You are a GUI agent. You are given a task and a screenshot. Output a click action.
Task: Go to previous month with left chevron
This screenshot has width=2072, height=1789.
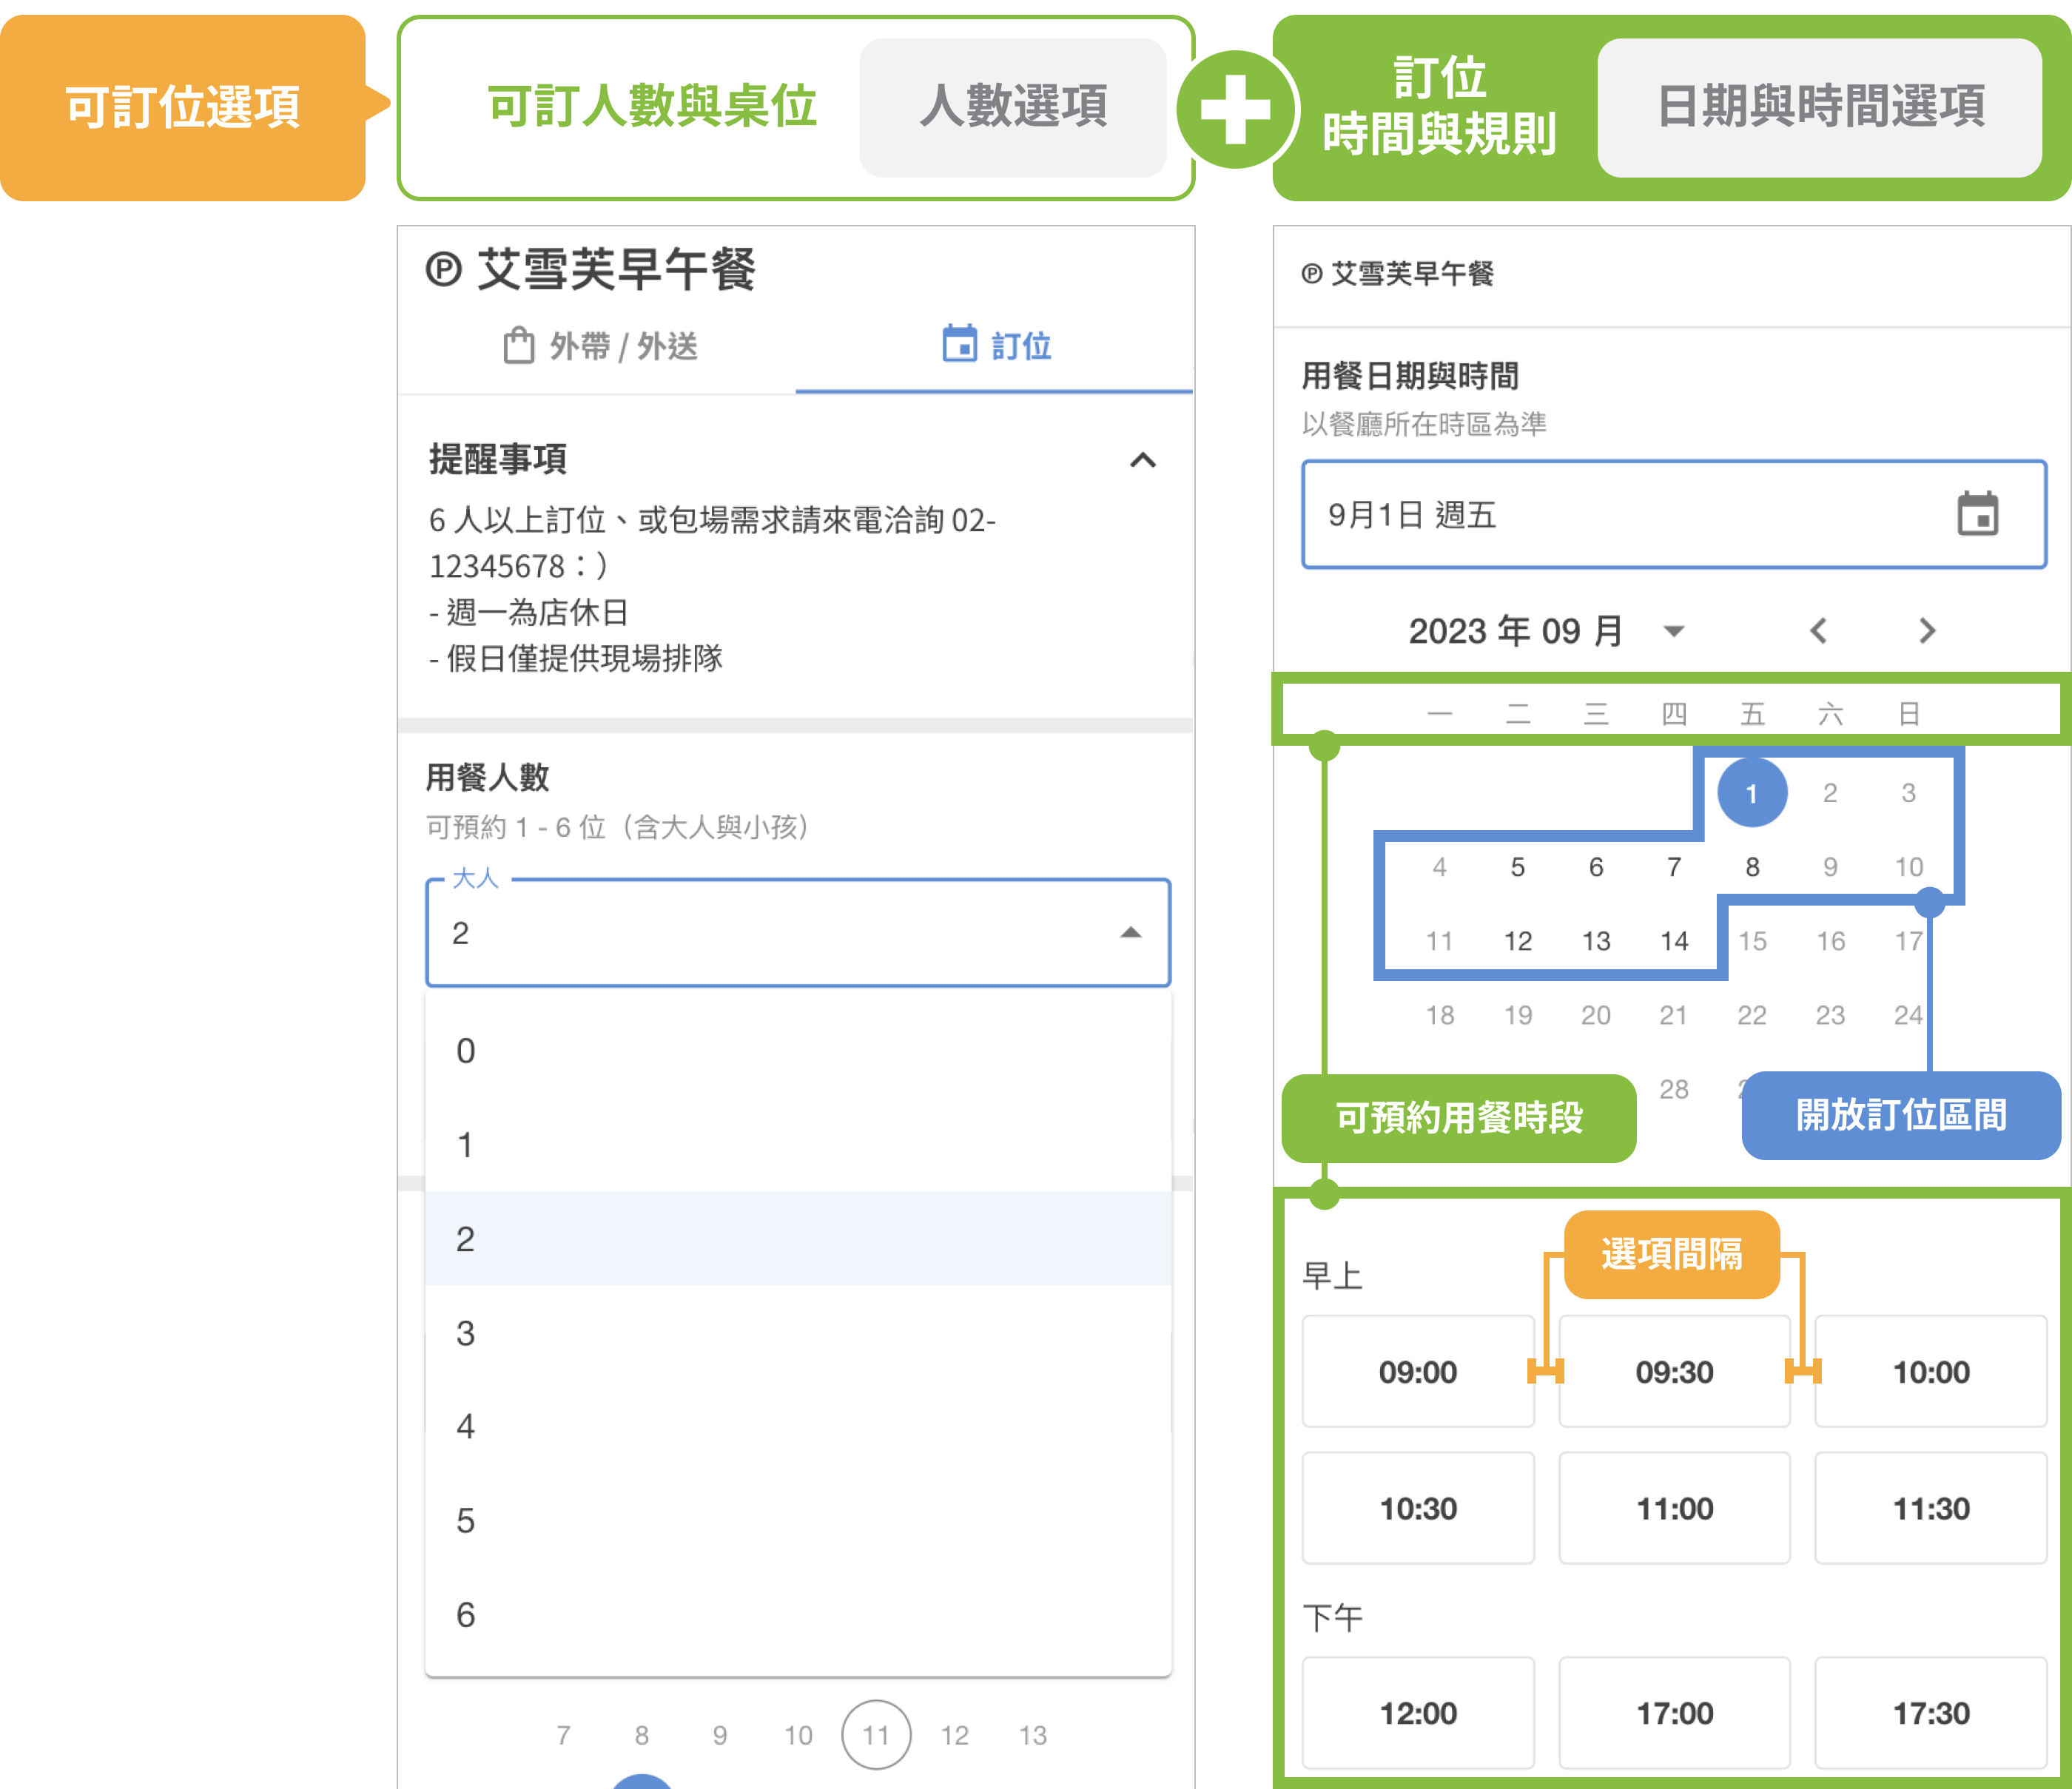[x=1818, y=631]
